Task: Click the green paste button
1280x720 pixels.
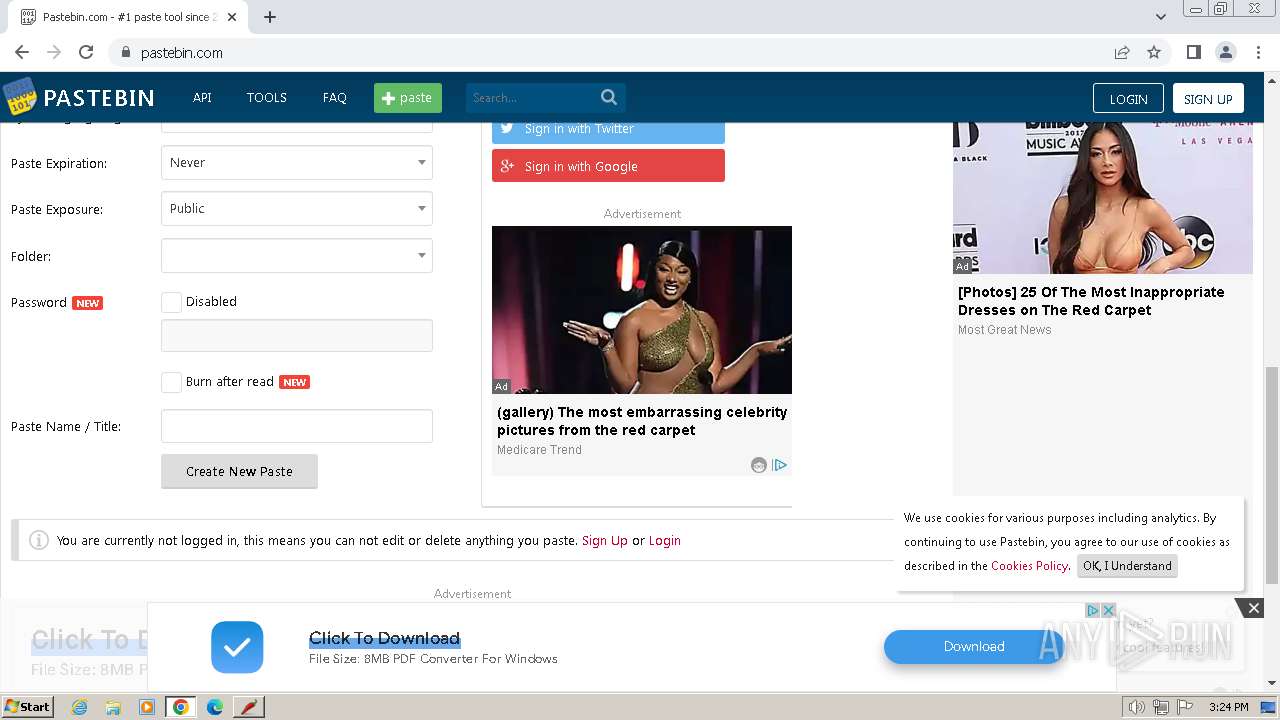Action: 408,97
